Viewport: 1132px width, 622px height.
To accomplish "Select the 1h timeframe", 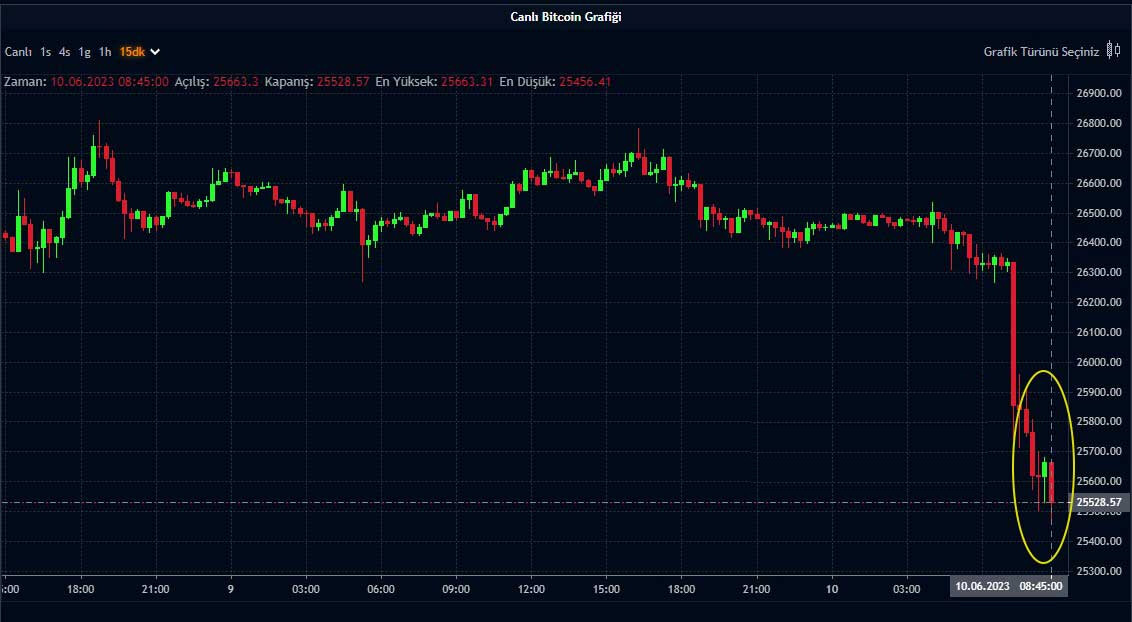I will pos(105,51).
